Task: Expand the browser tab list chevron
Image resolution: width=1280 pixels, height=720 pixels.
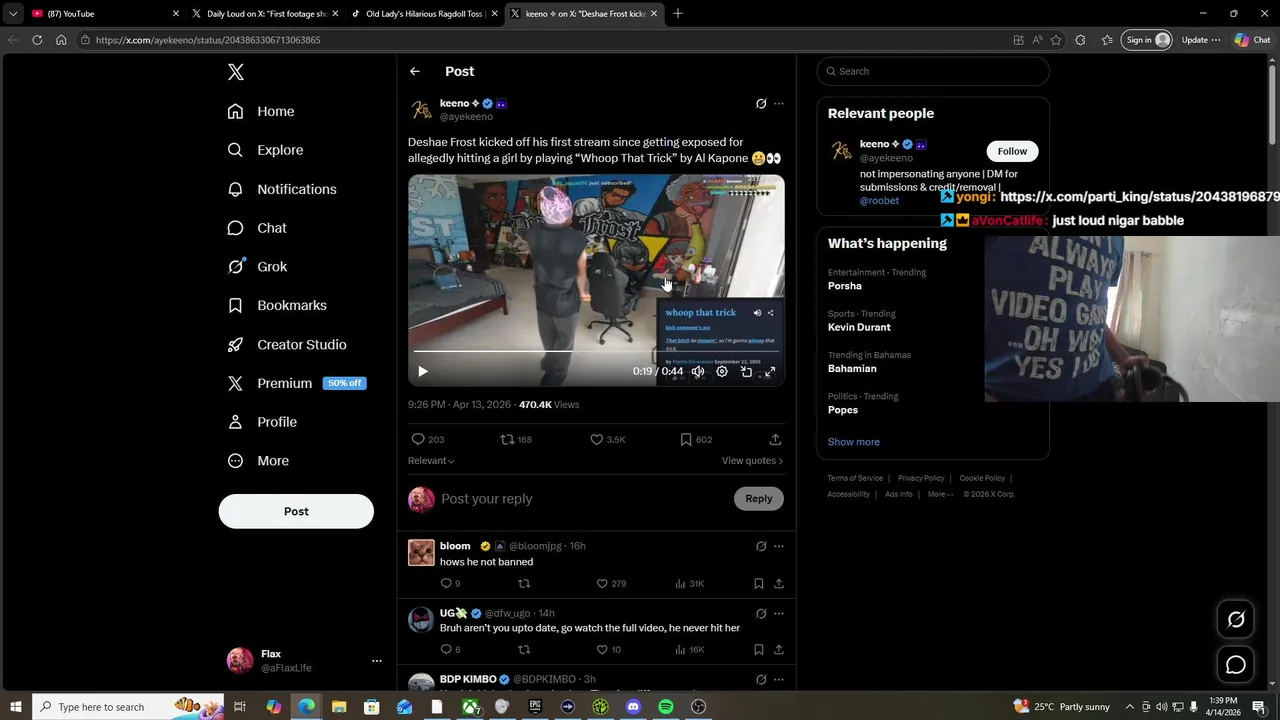Action: (x=13, y=14)
